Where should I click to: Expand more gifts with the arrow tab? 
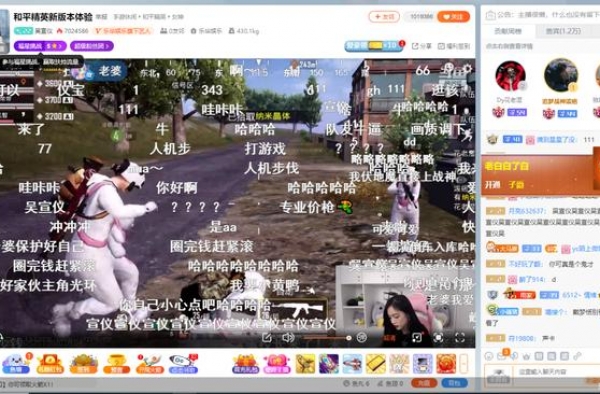pyautogui.click(x=463, y=363)
